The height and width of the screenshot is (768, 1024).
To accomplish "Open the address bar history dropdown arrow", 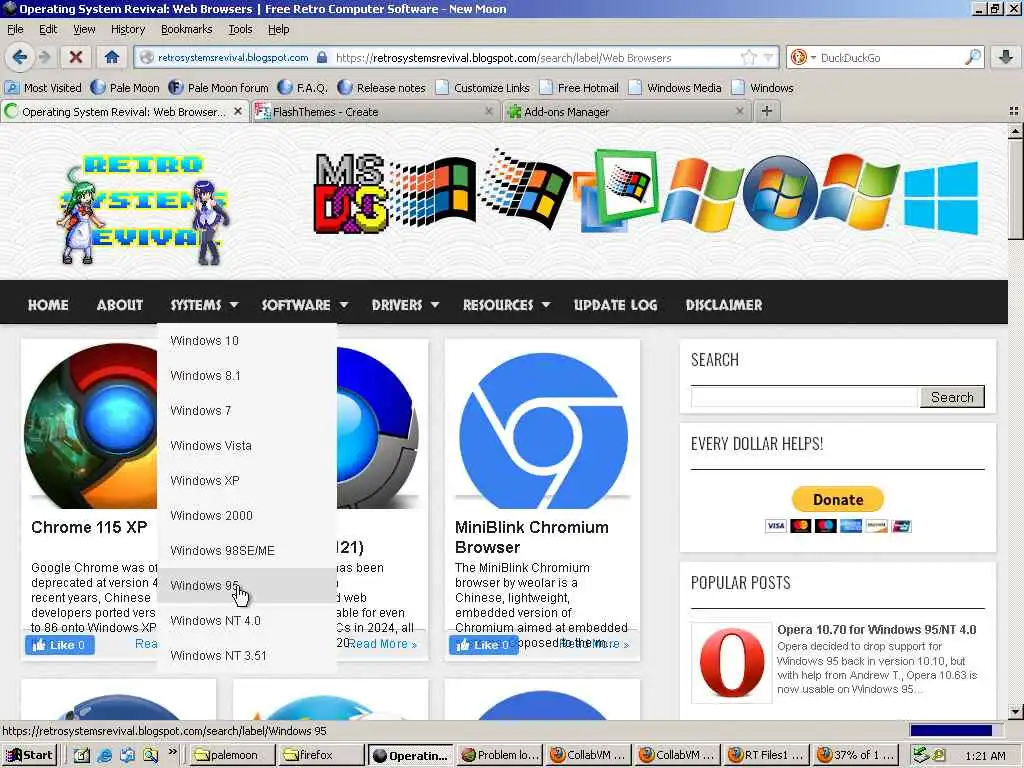I will coord(769,57).
